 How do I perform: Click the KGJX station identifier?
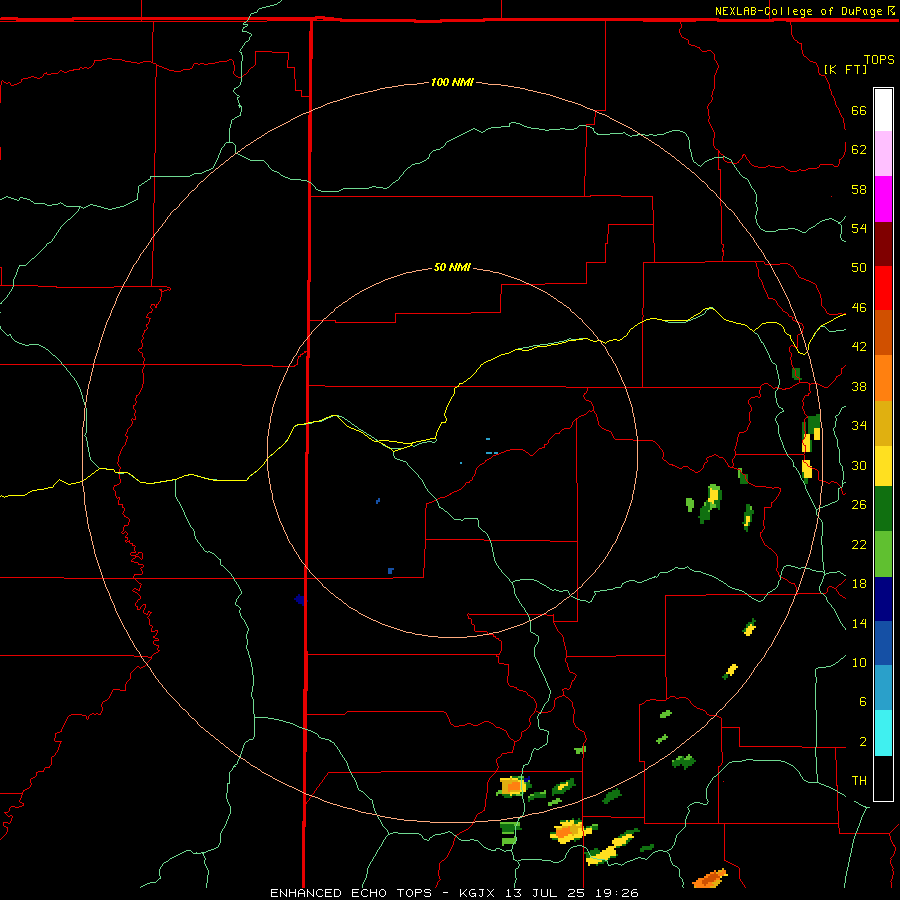(476, 893)
